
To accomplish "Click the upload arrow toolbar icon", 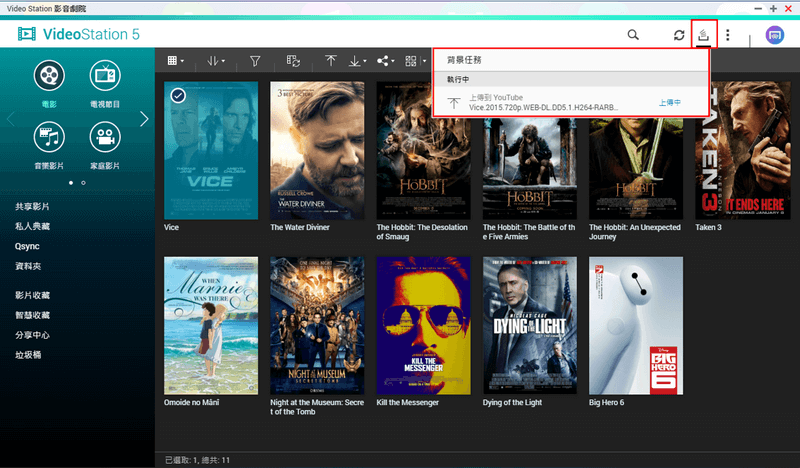I will (331, 61).
